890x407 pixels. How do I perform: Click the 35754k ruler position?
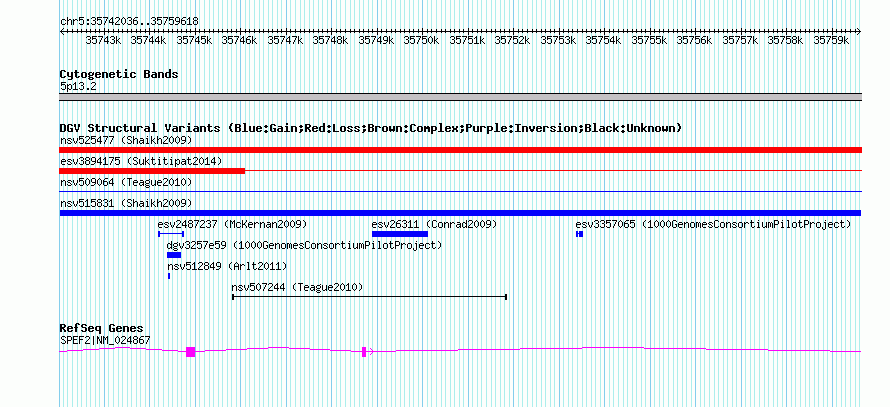click(603, 40)
